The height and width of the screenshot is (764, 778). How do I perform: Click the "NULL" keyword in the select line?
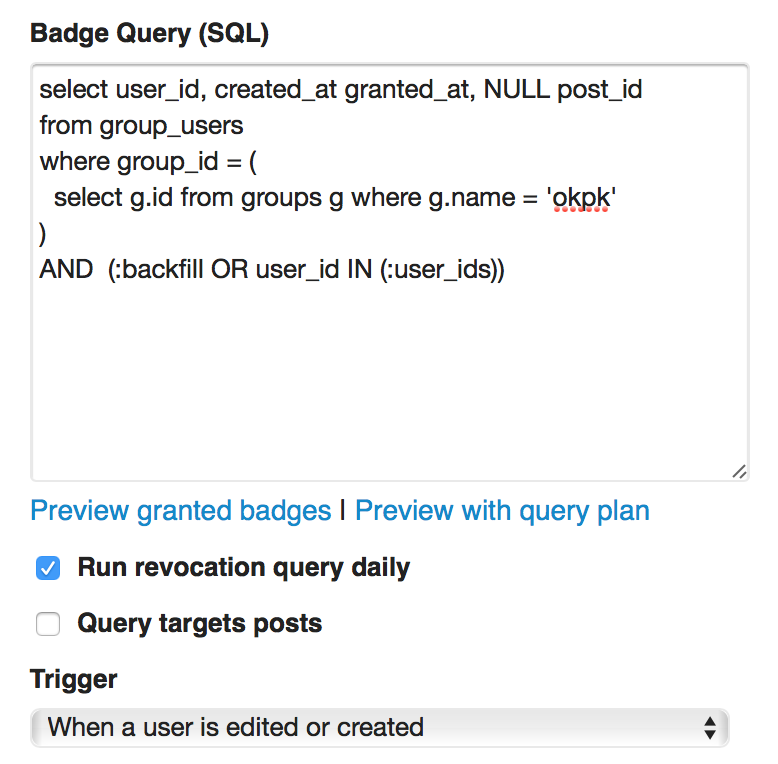coord(517,90)
